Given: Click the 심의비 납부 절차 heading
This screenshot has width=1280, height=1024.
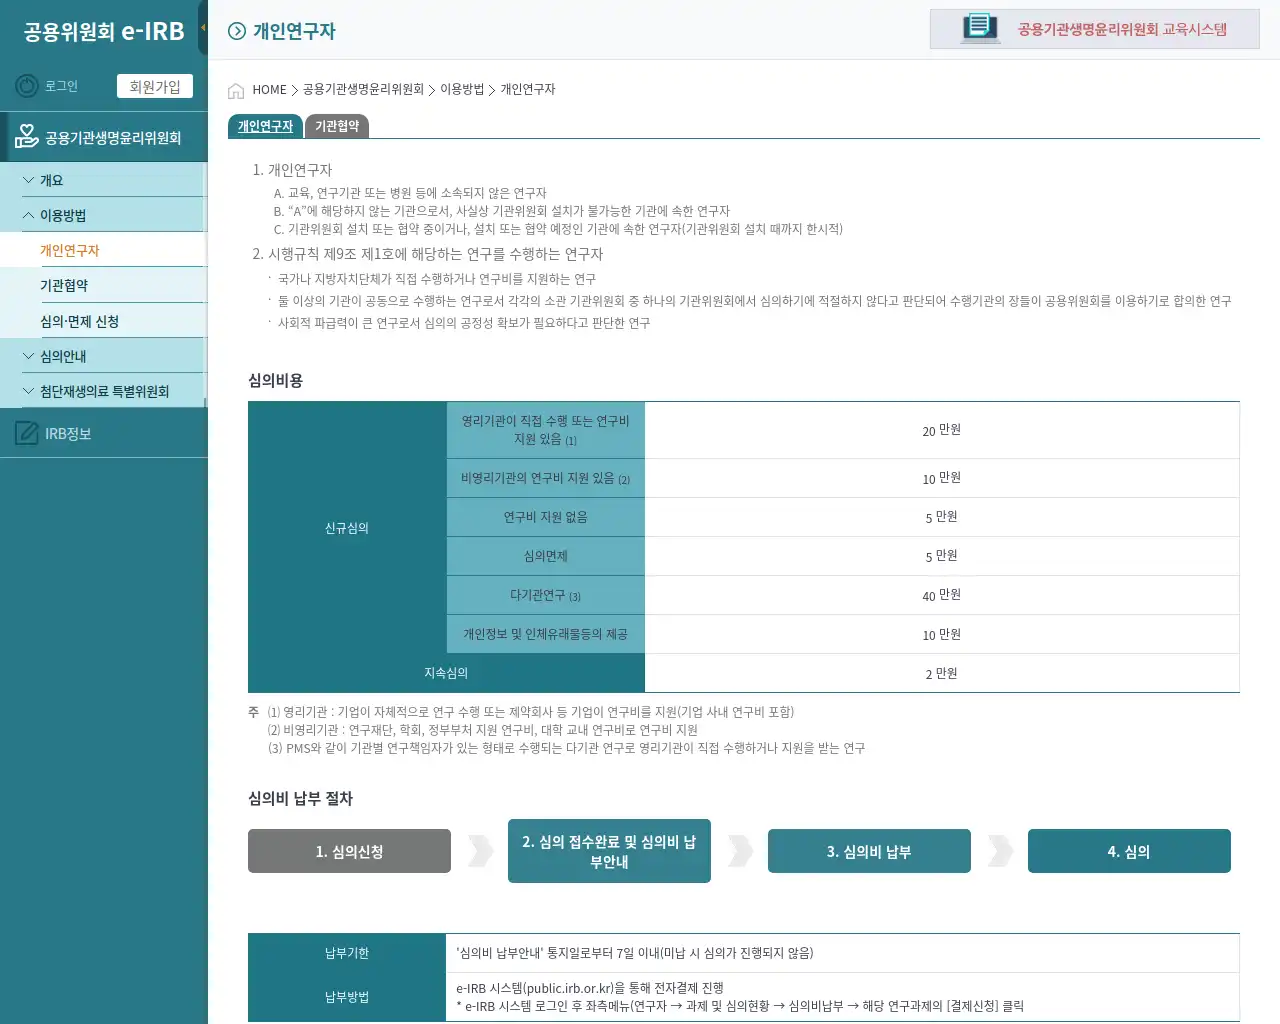Looking at the screenshot, I should [300, 798].
